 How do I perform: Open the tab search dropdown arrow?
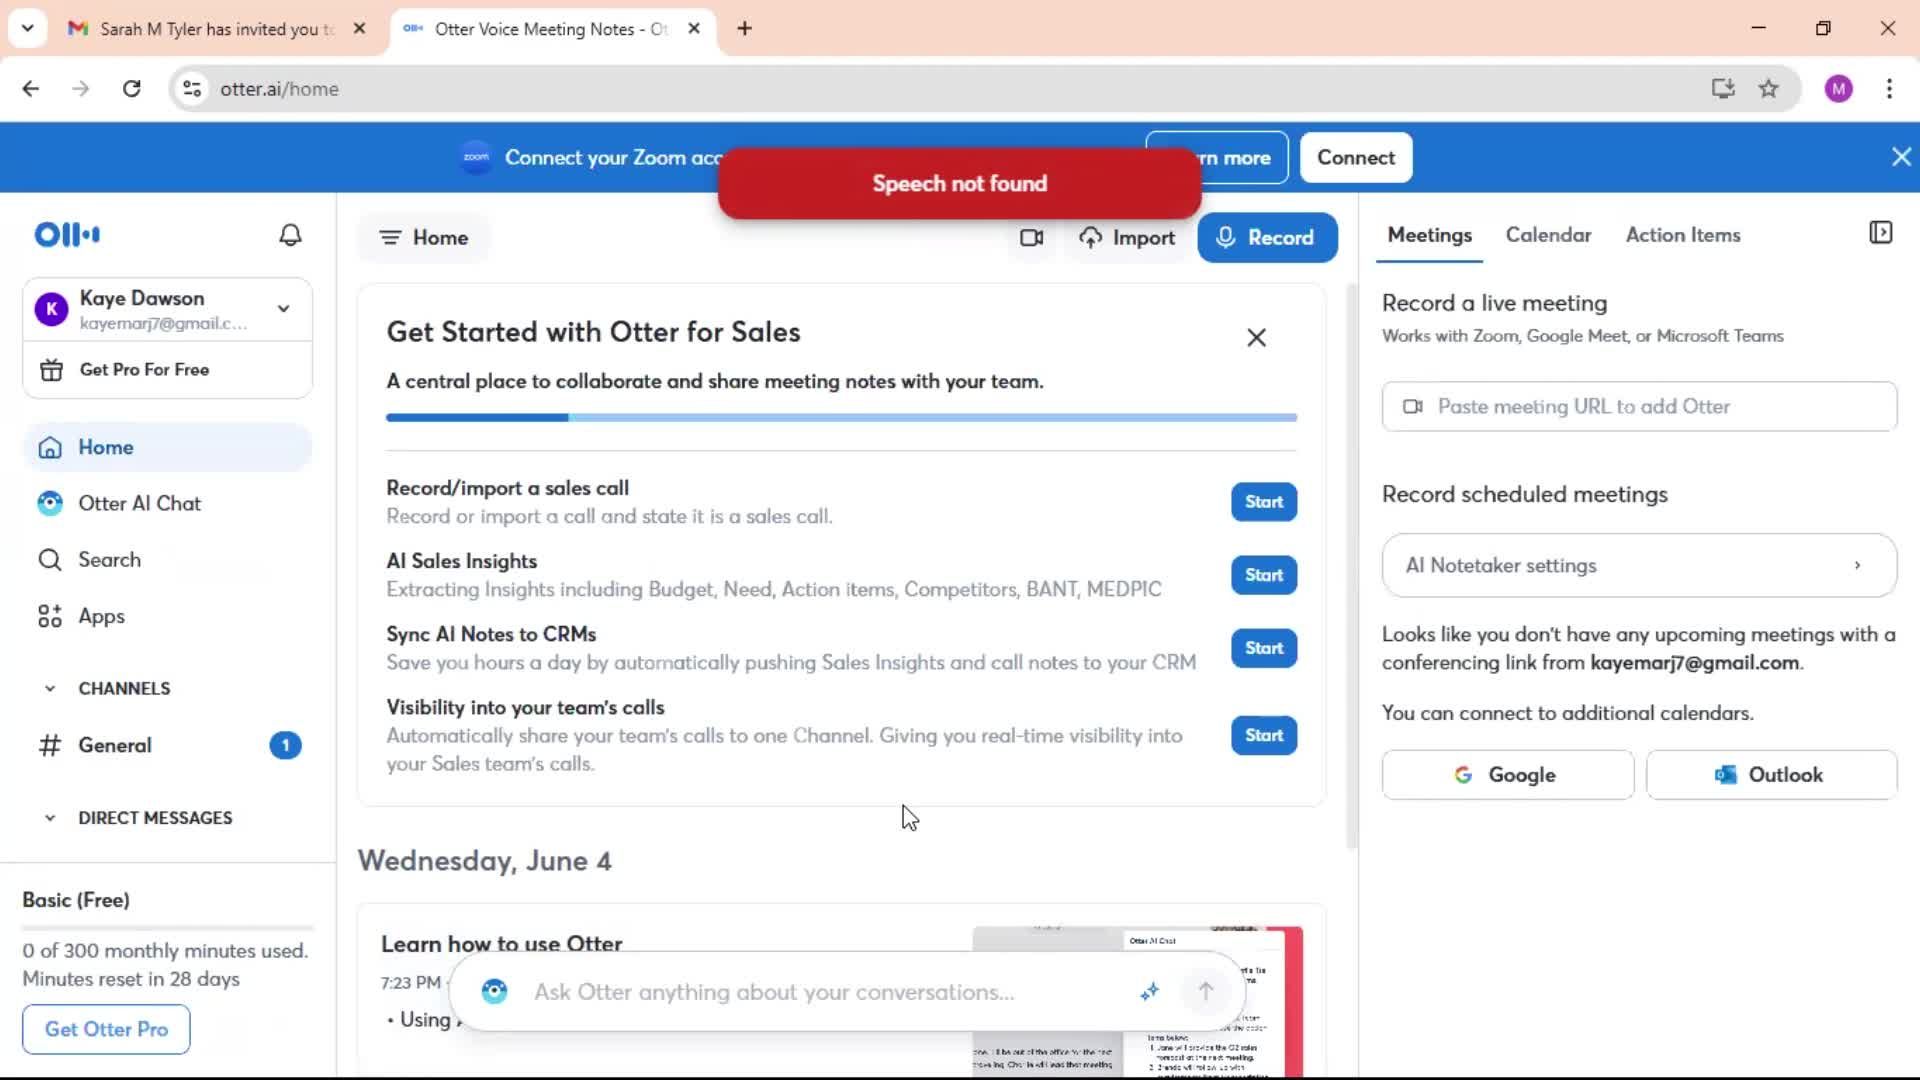(28, 28)
